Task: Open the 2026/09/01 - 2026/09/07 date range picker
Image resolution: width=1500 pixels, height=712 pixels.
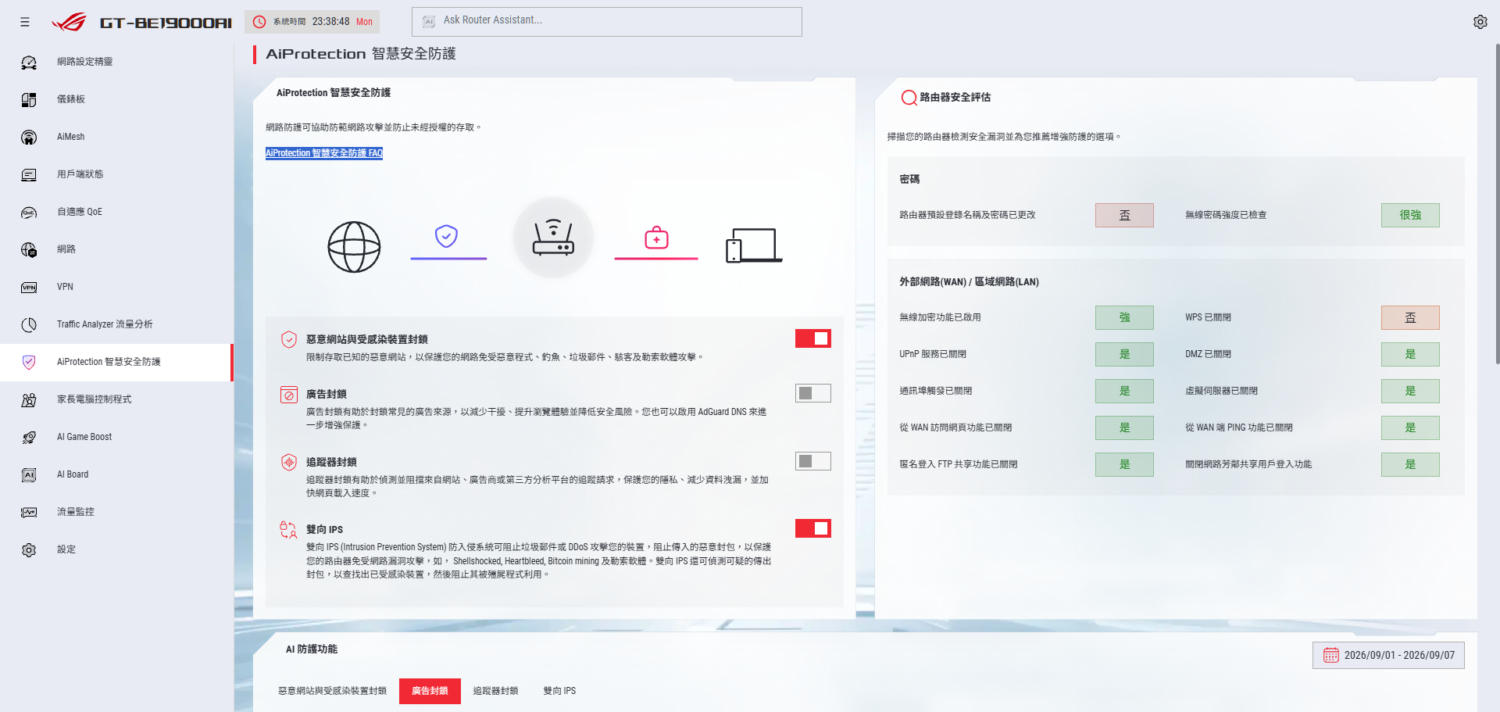Action: pyautogui.click(x=1388, y=655)
